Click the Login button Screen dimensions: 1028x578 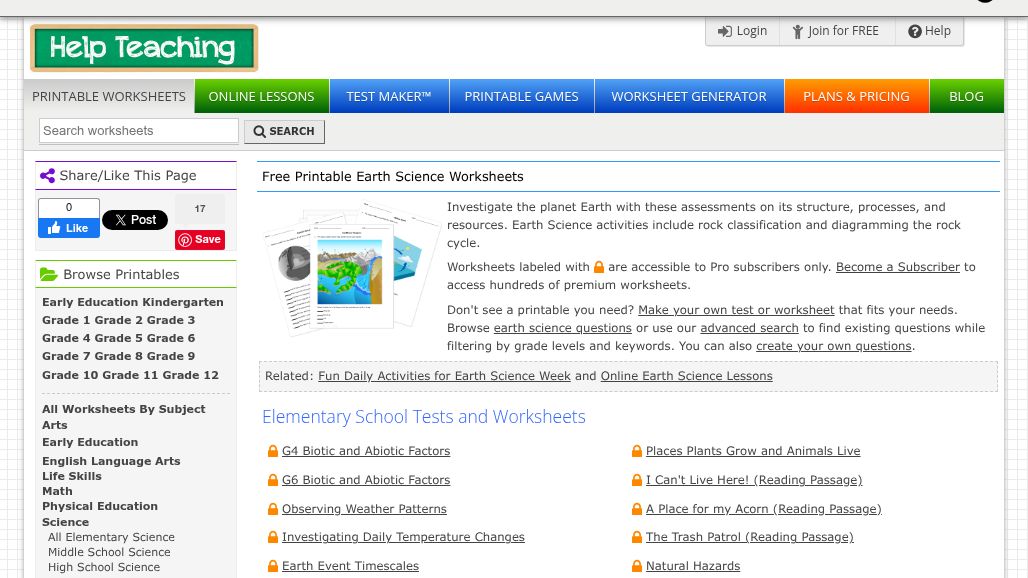(742, 31)
